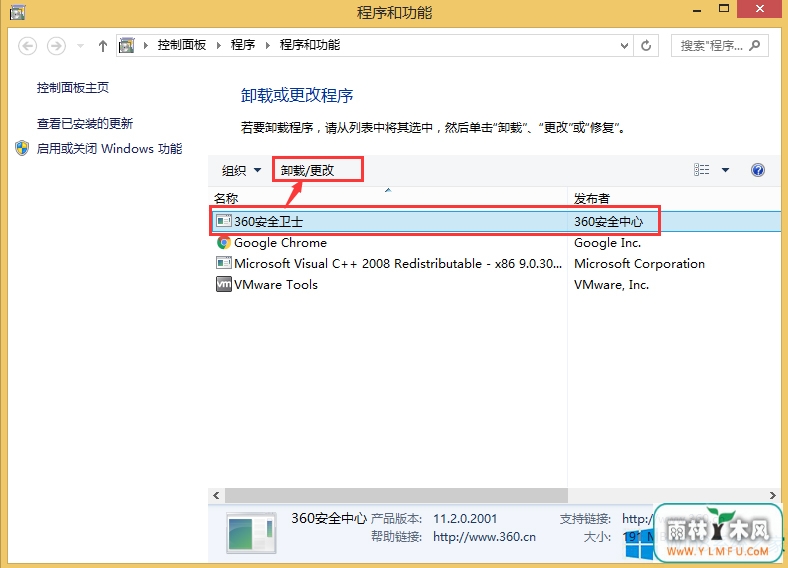Viewport: 788px width, 568px height.
Task: Open recent locations dropdown arrow
Action: (x=79, y=45)
